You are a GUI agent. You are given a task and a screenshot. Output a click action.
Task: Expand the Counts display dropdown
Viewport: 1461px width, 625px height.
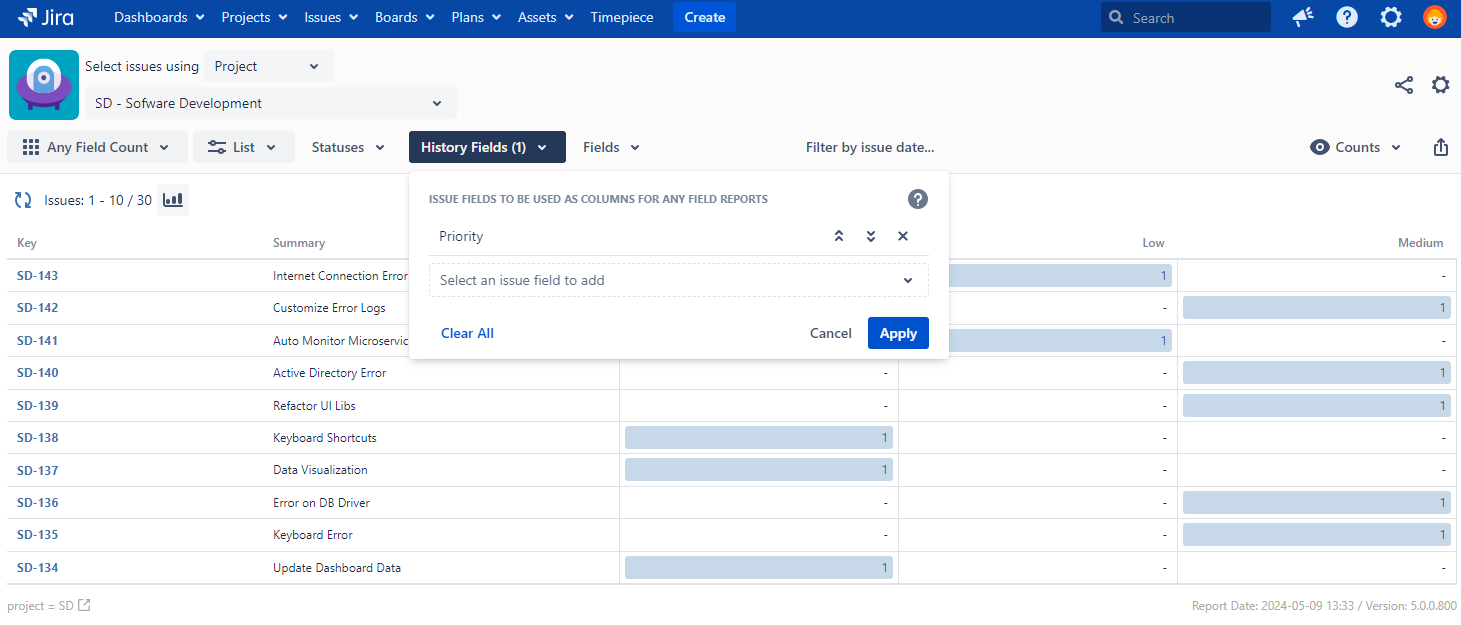1356,147
